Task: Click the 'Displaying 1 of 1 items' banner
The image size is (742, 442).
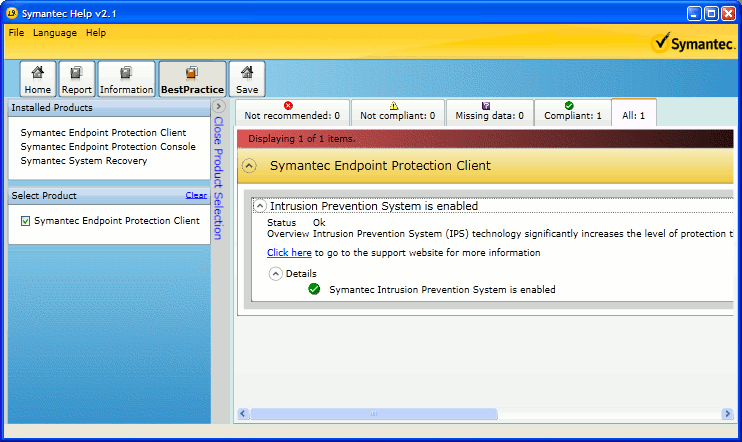Action: (x=485, y=139)
